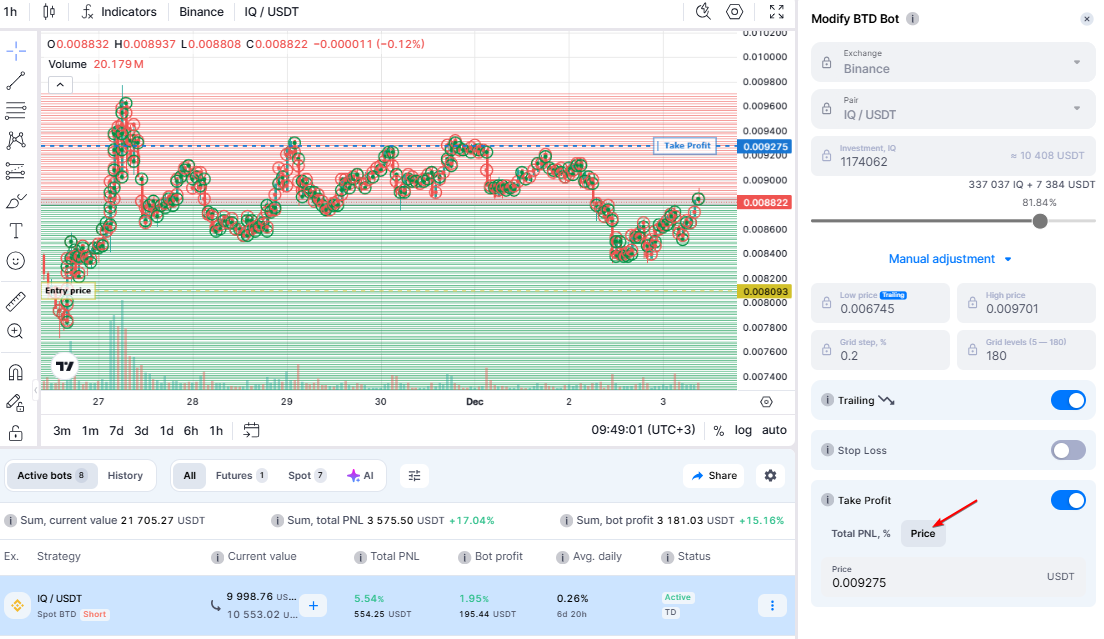Open chart fullscreen mode
Screen dimensions: 1104x639
click(776, 12)
